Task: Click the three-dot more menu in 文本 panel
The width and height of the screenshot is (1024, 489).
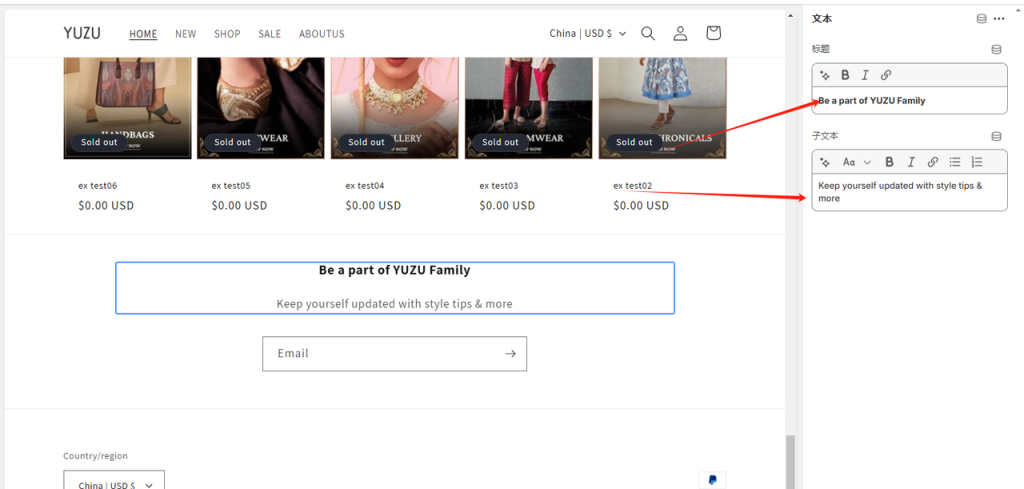Action: [x=999, y=18]
